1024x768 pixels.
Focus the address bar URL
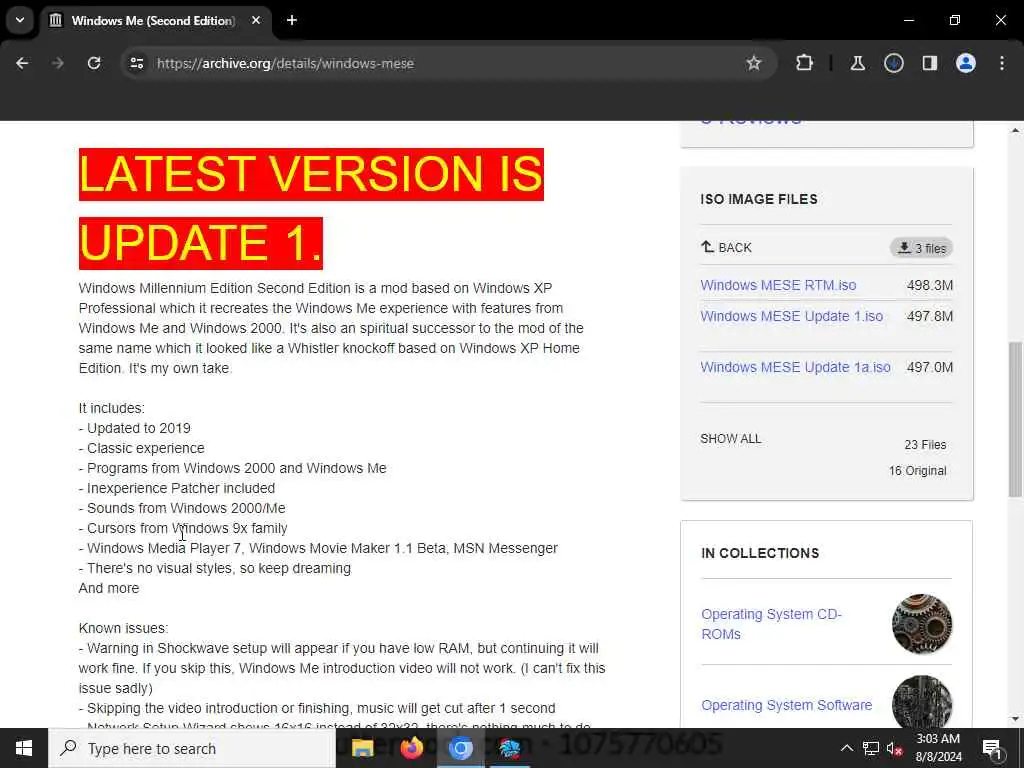[x=285, y=63]
